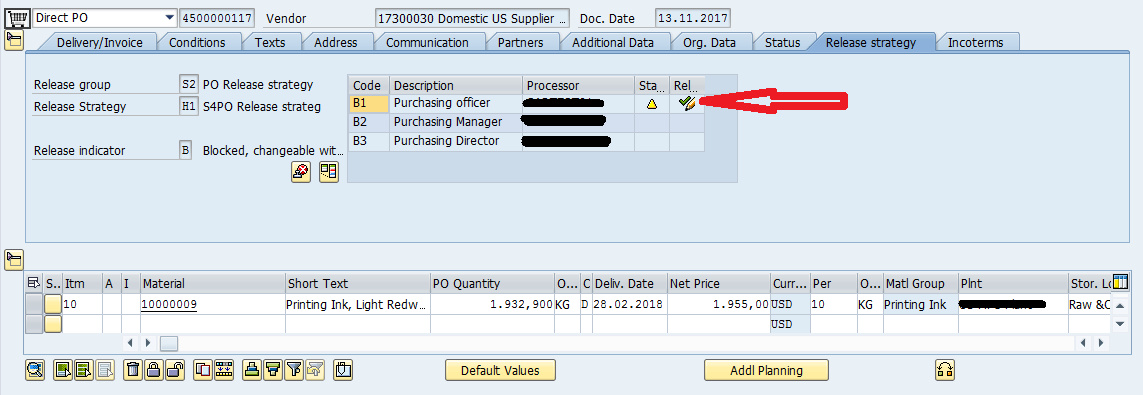Click the item table vertical scroll-down arrow

coord(1120,323)
